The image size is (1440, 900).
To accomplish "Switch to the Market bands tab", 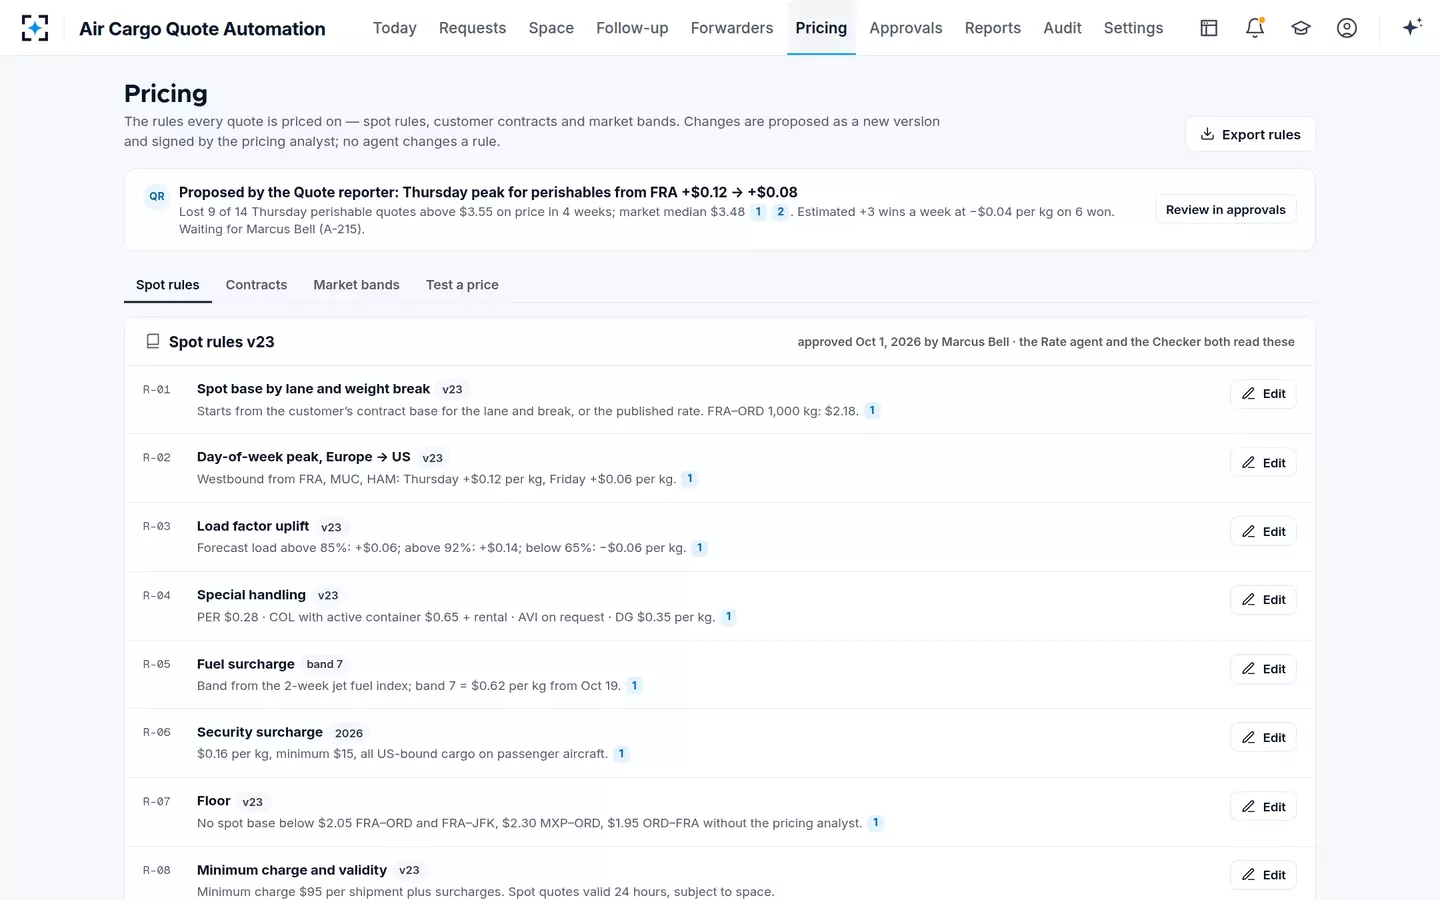I will pos(356,285).
